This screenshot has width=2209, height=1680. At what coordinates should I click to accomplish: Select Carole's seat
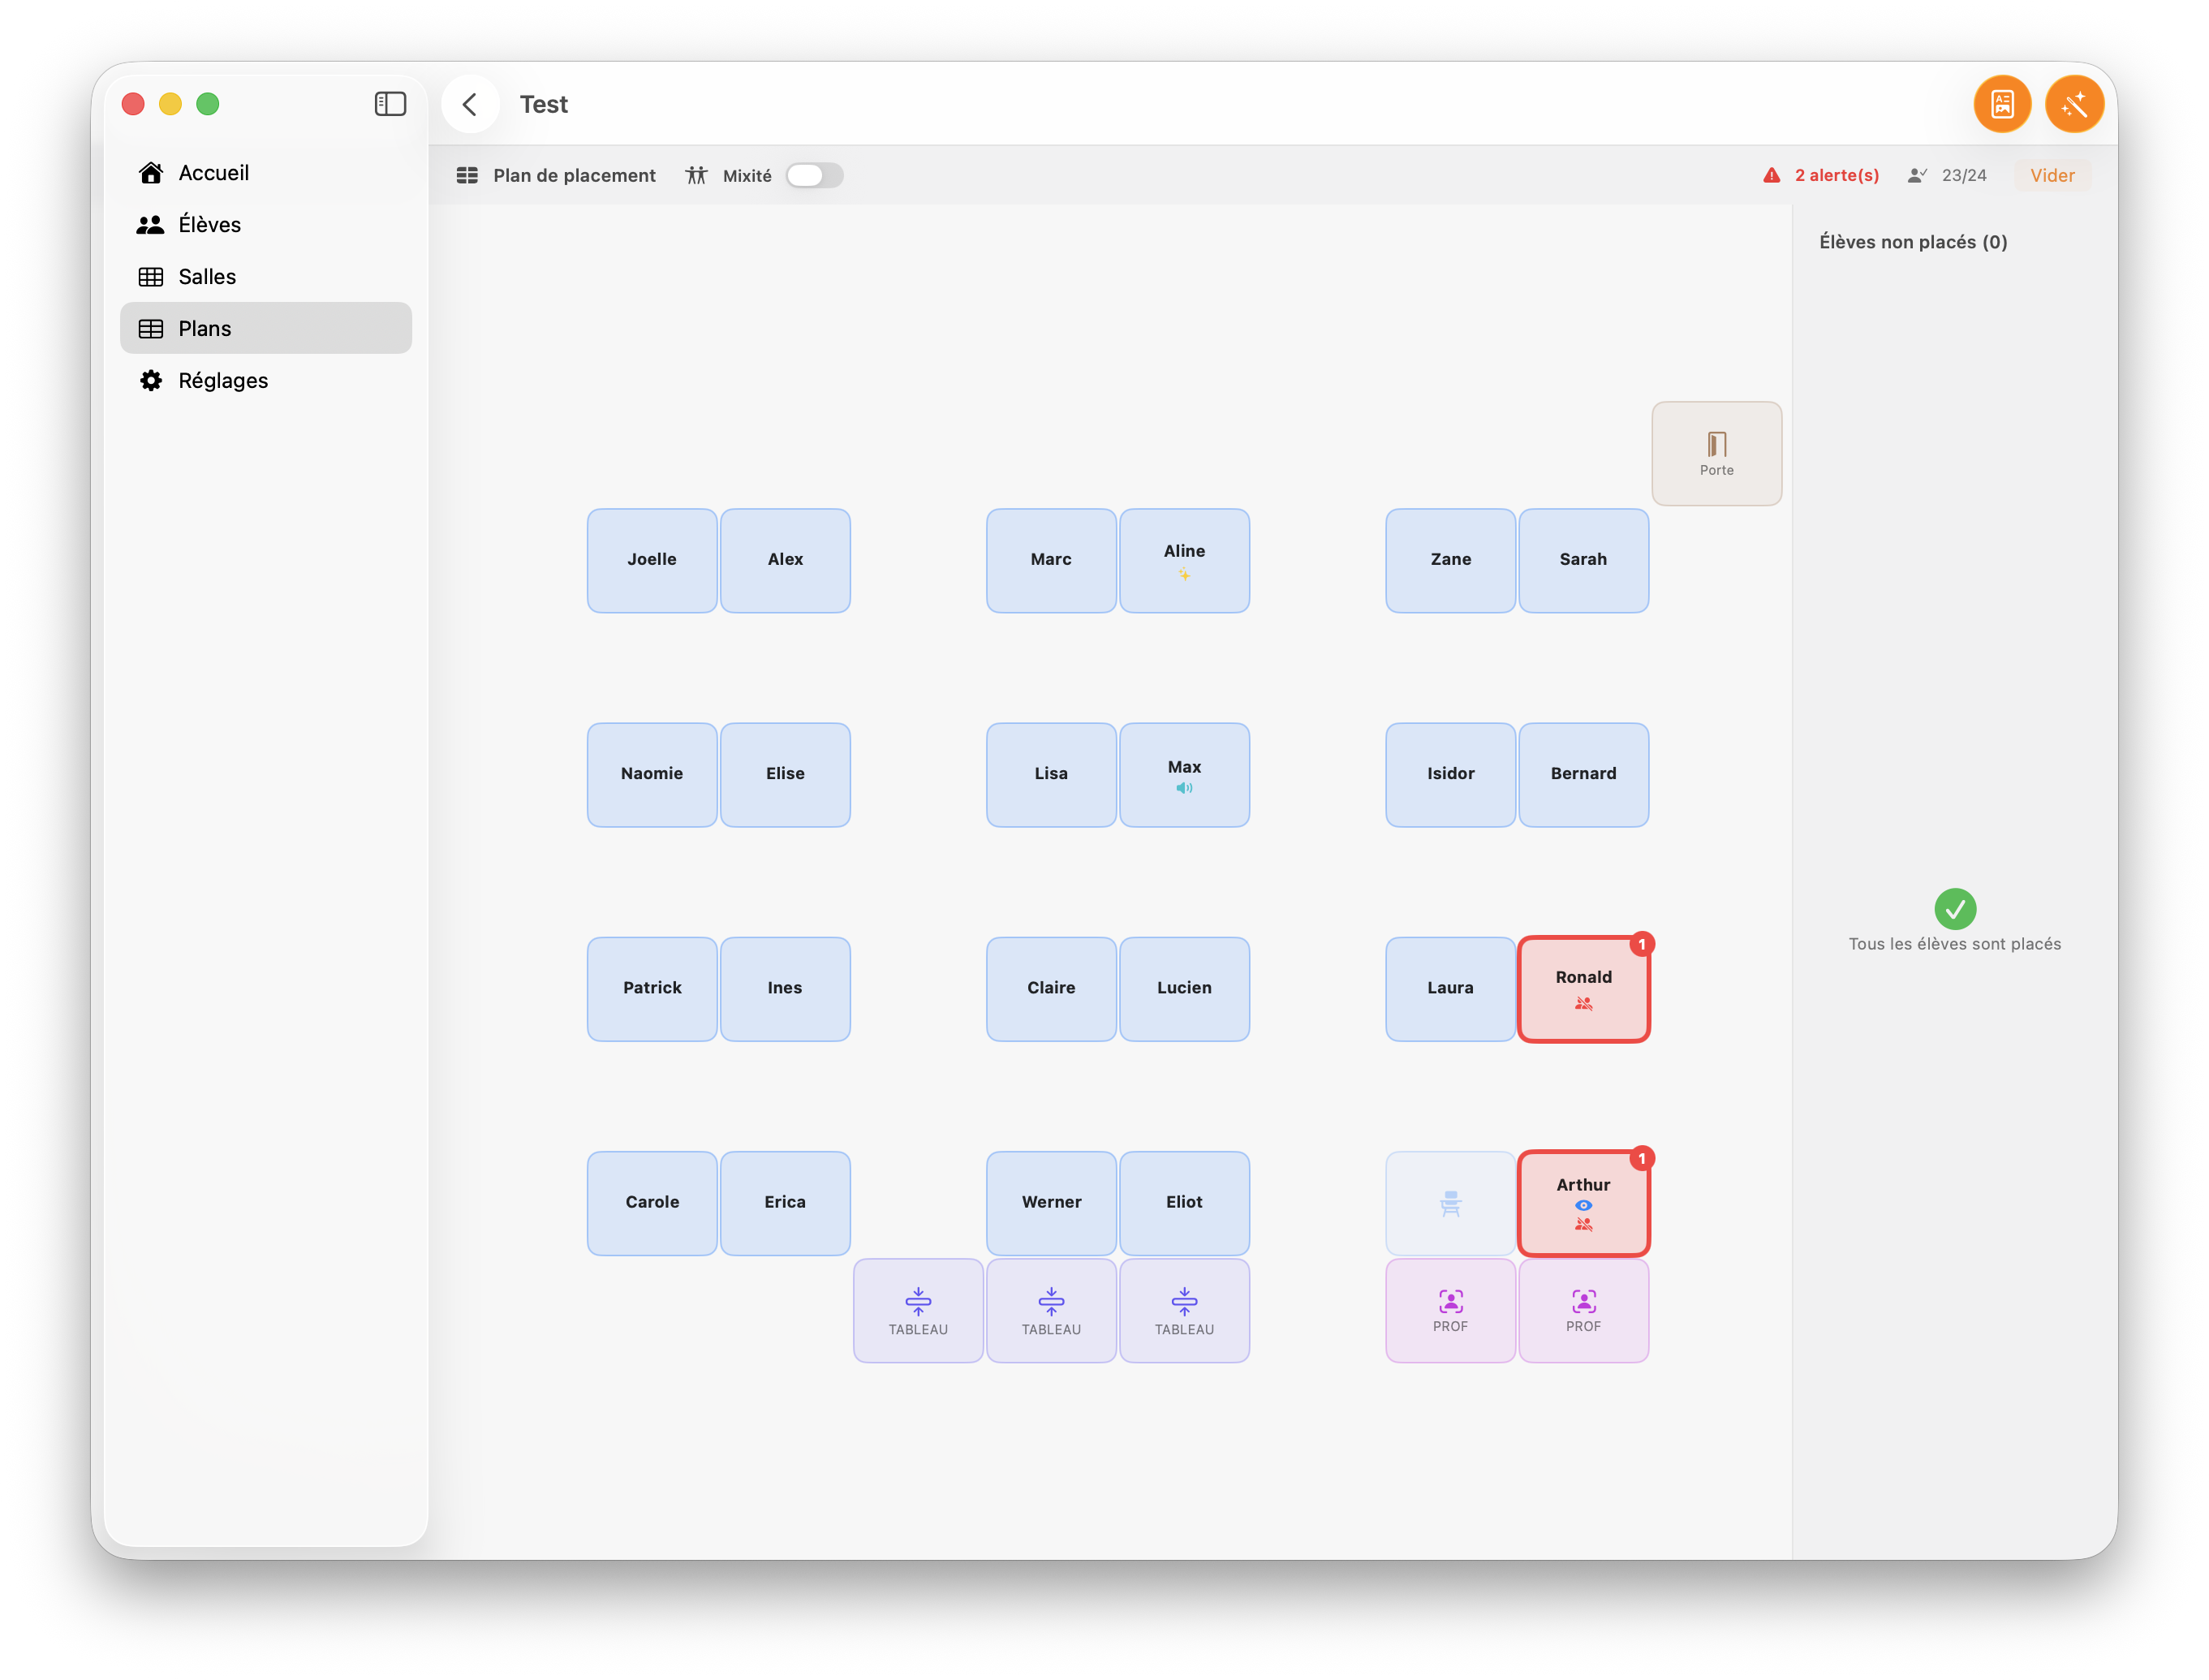[652, 1203]
